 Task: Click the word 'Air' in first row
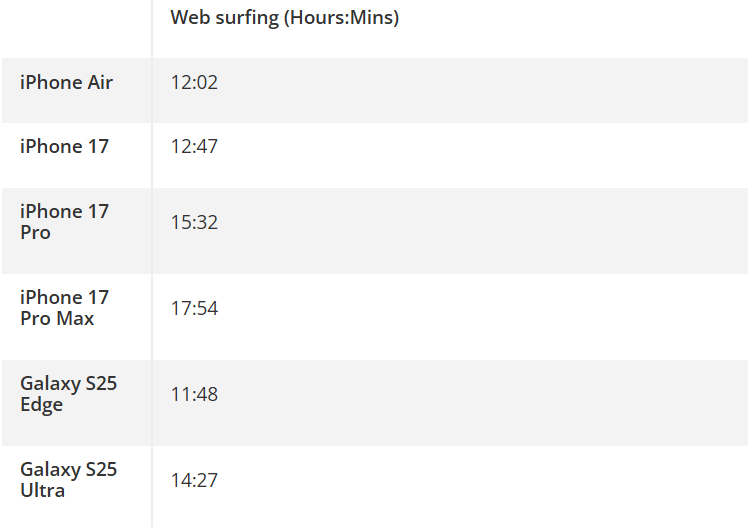[x=100, y=83]
